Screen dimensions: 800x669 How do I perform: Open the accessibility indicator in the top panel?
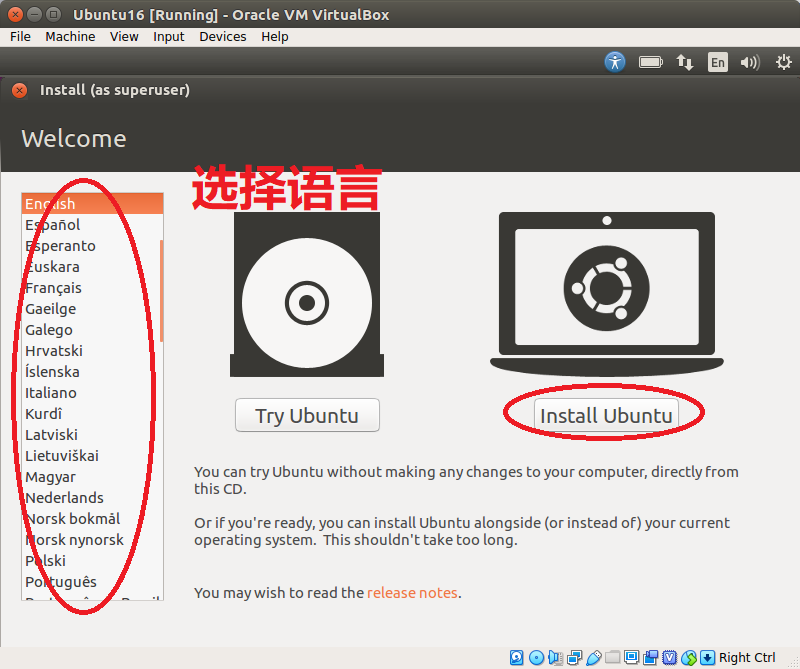click(x=615, y=62)
